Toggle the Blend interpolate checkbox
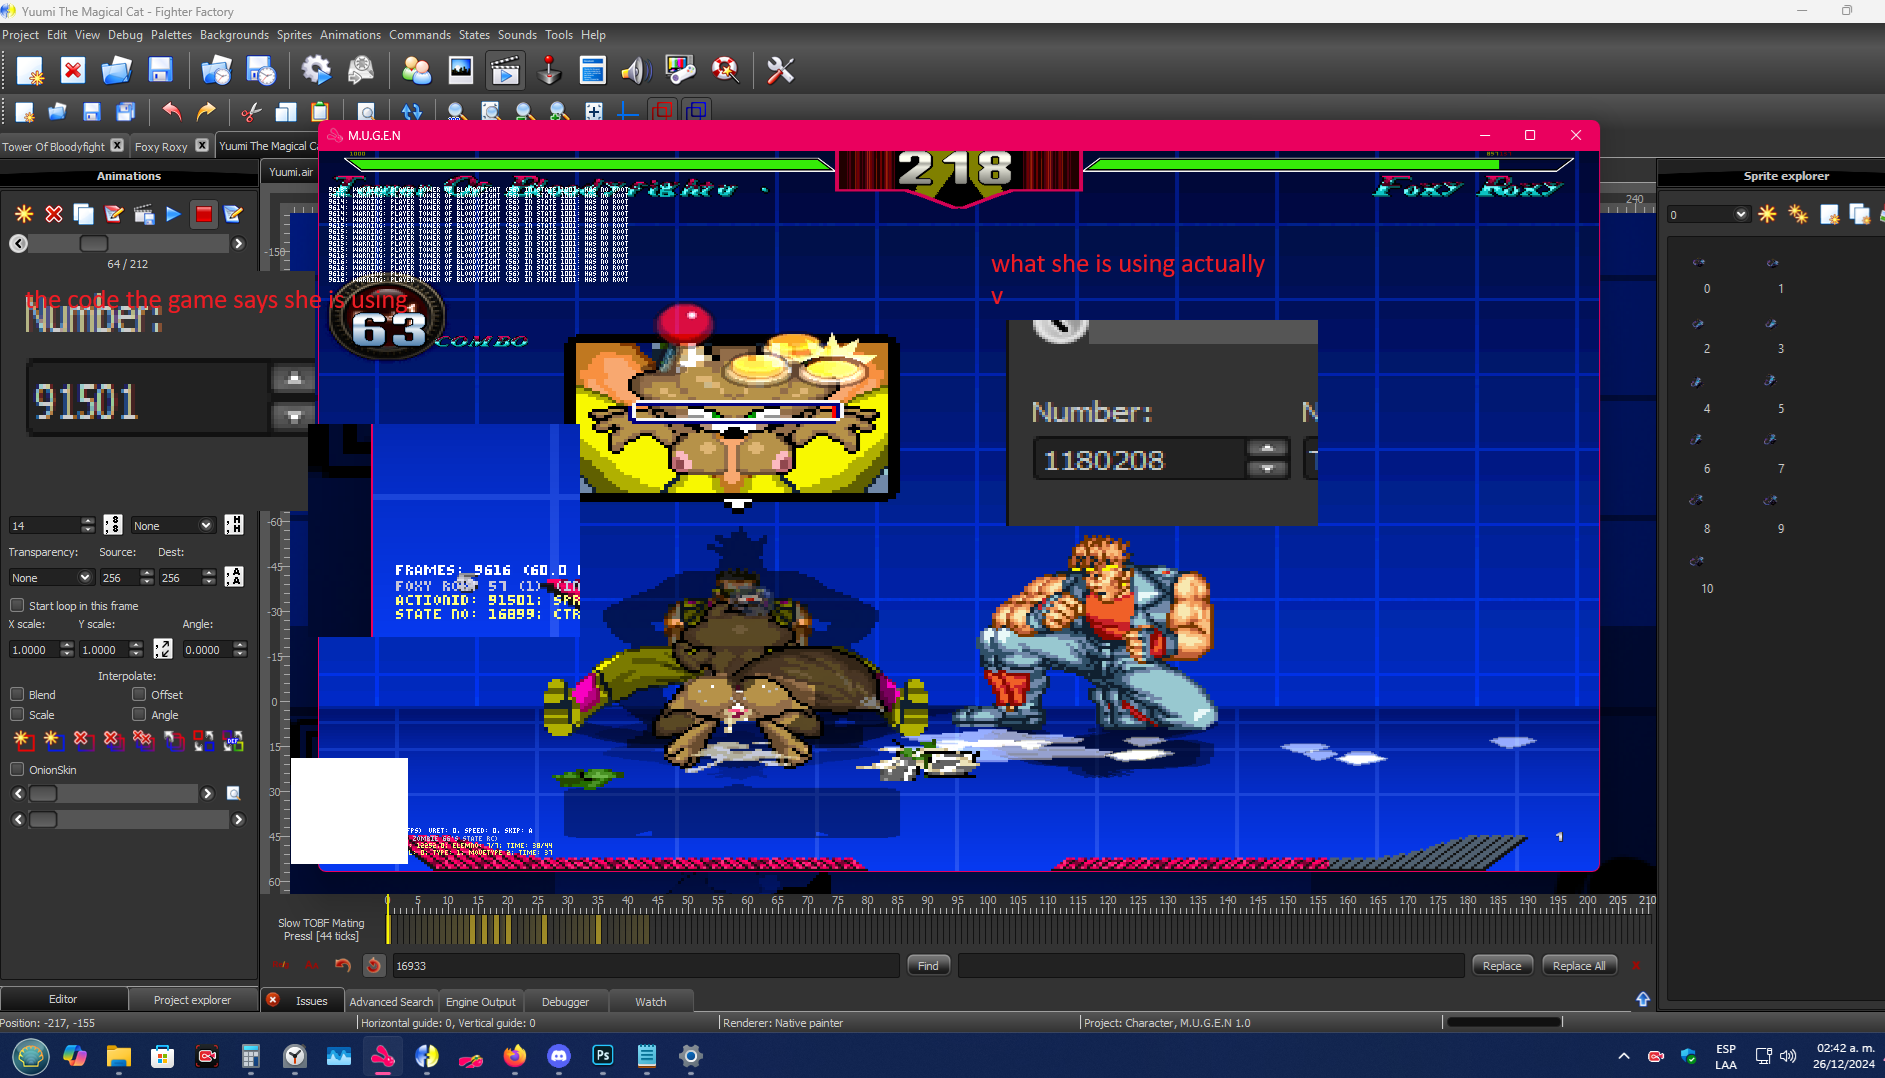Screen dimensions: 1885x1078 point(17,694)
